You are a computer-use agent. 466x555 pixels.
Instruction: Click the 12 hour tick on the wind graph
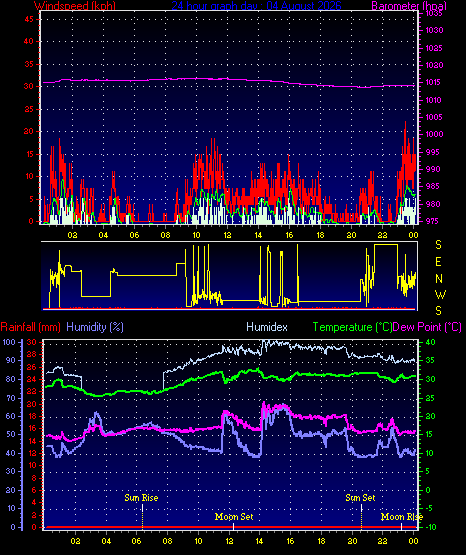pyautogui.click(x=227, y=235)
